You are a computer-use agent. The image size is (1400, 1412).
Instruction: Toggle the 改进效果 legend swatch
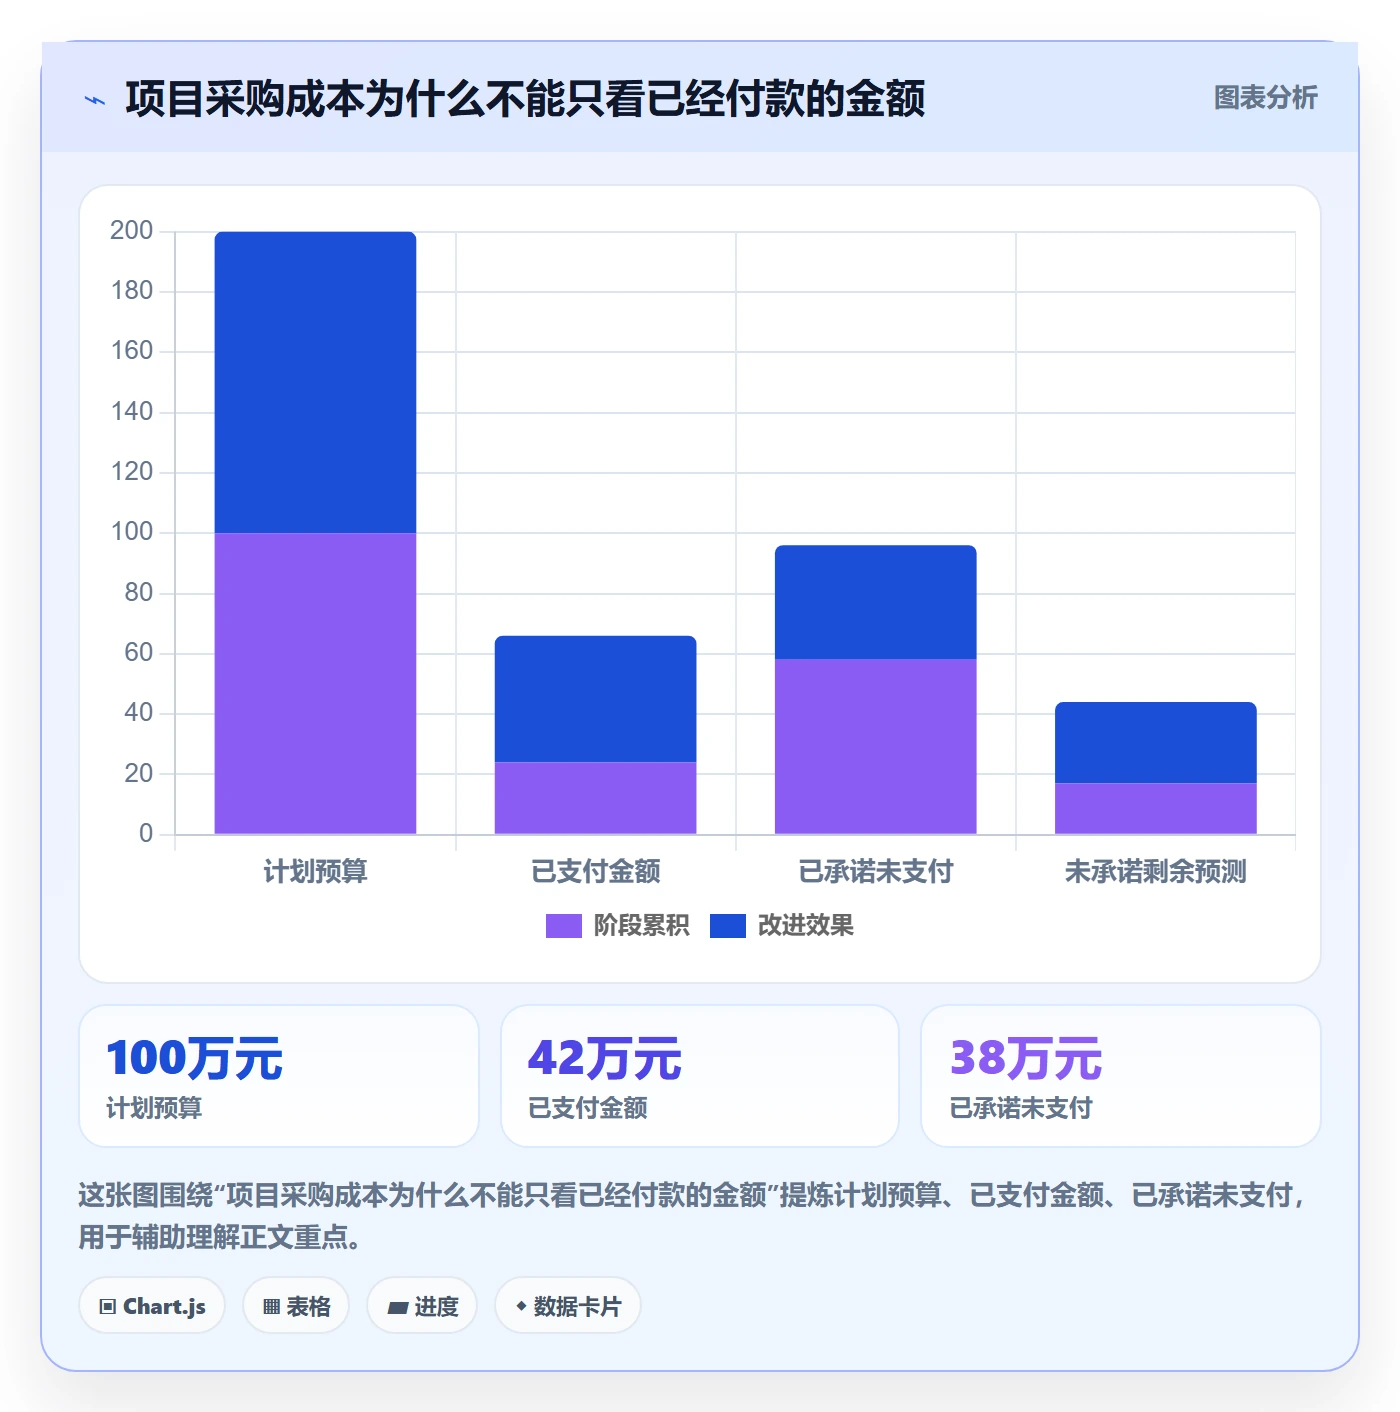728,926
